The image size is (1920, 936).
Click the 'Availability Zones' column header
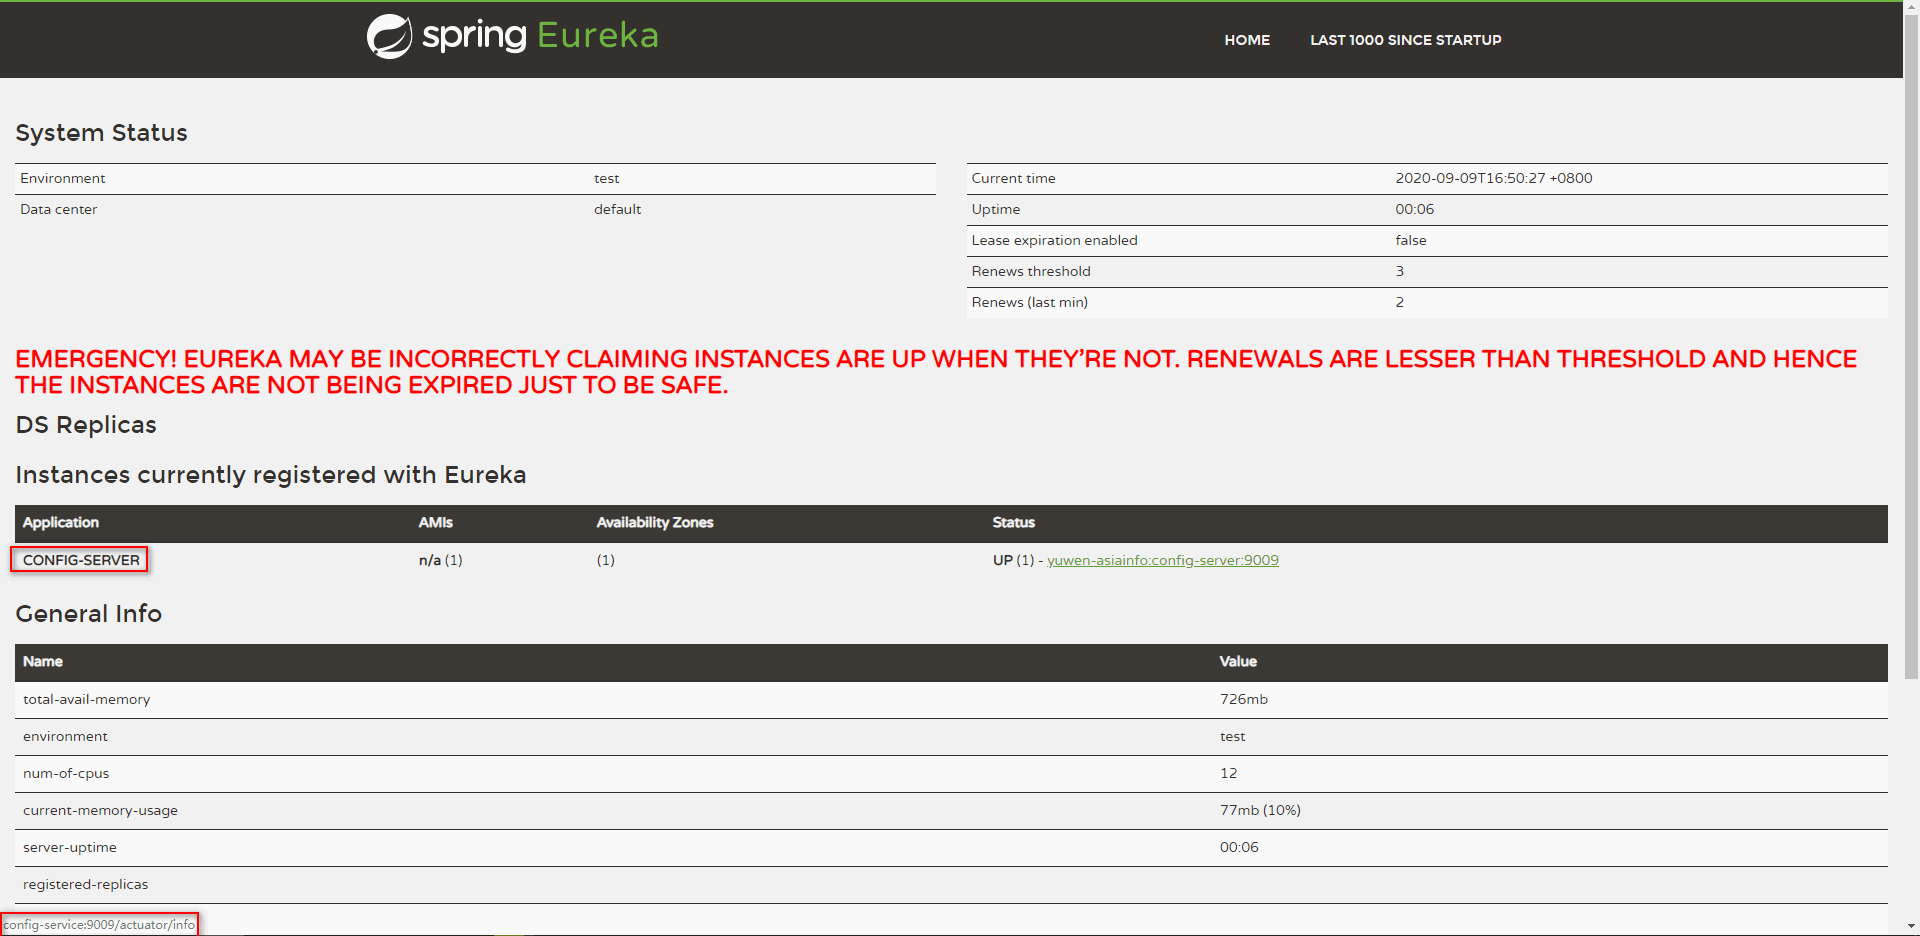tap(655, 522)
